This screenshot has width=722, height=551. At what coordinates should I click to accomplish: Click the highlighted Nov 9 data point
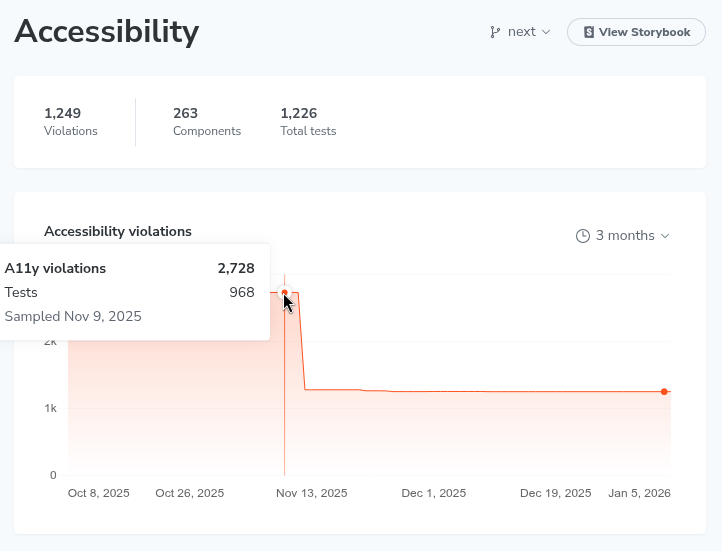point(285,292)
